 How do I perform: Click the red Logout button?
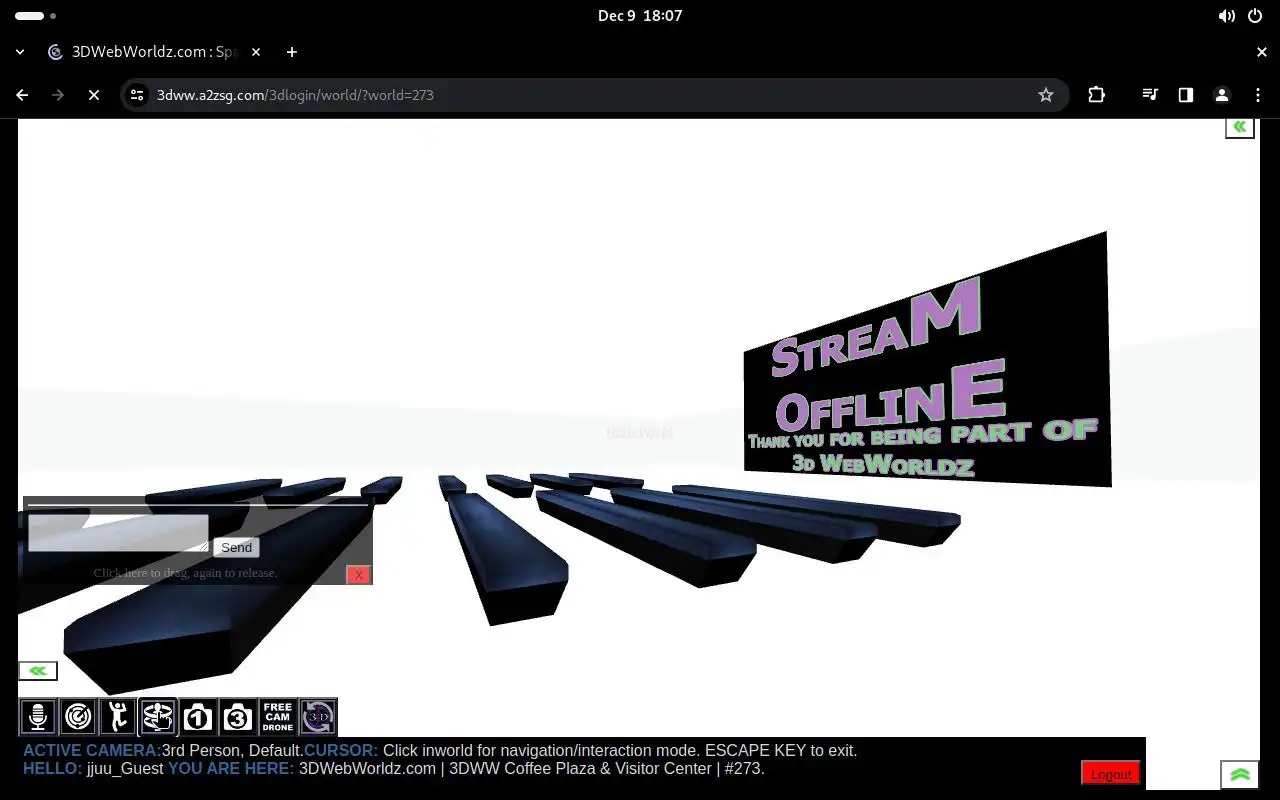coord(1111,774)
